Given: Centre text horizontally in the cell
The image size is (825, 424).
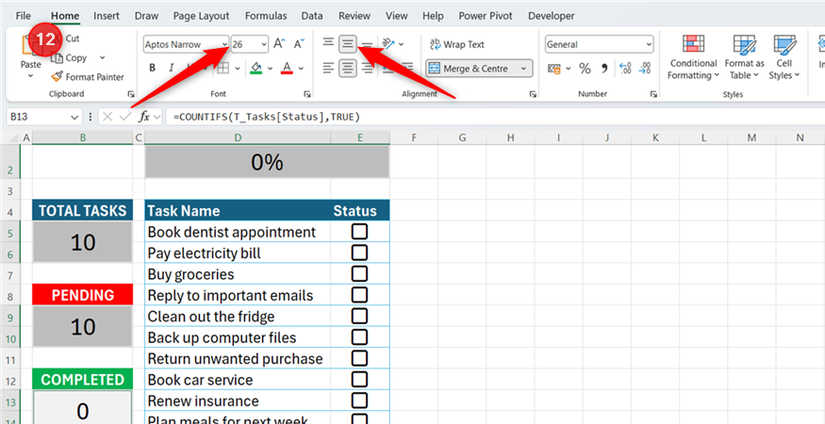Looking at the screenshot, I should click(x=347, y=68).
